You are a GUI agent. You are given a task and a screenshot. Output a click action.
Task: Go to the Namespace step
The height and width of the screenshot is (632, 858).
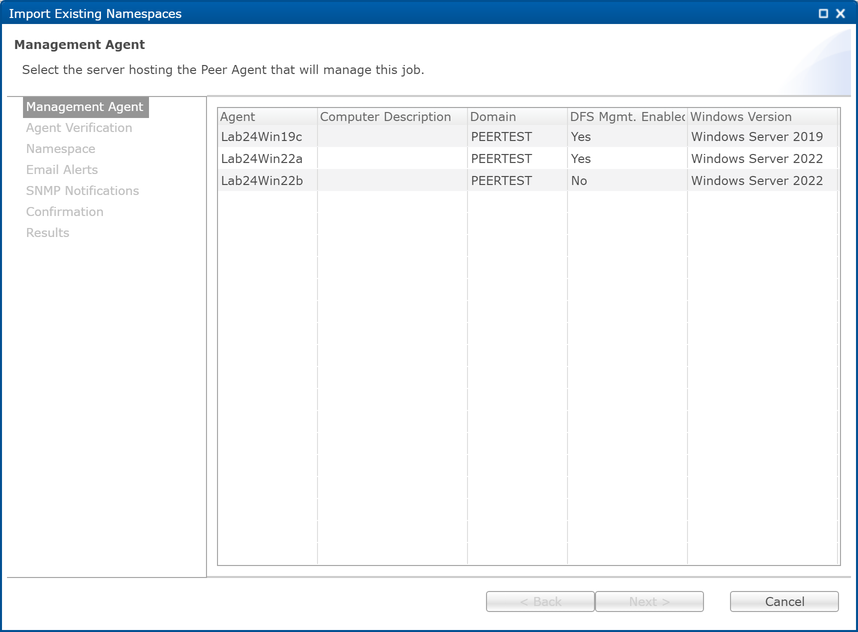(x=61, y=149)
